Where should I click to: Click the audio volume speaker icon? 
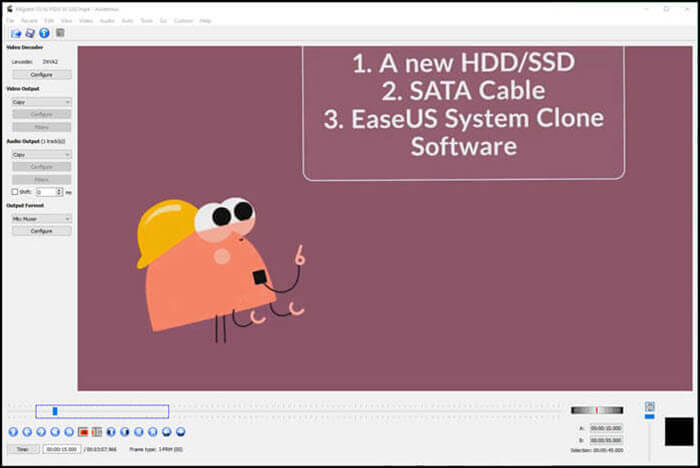(650, 406)
